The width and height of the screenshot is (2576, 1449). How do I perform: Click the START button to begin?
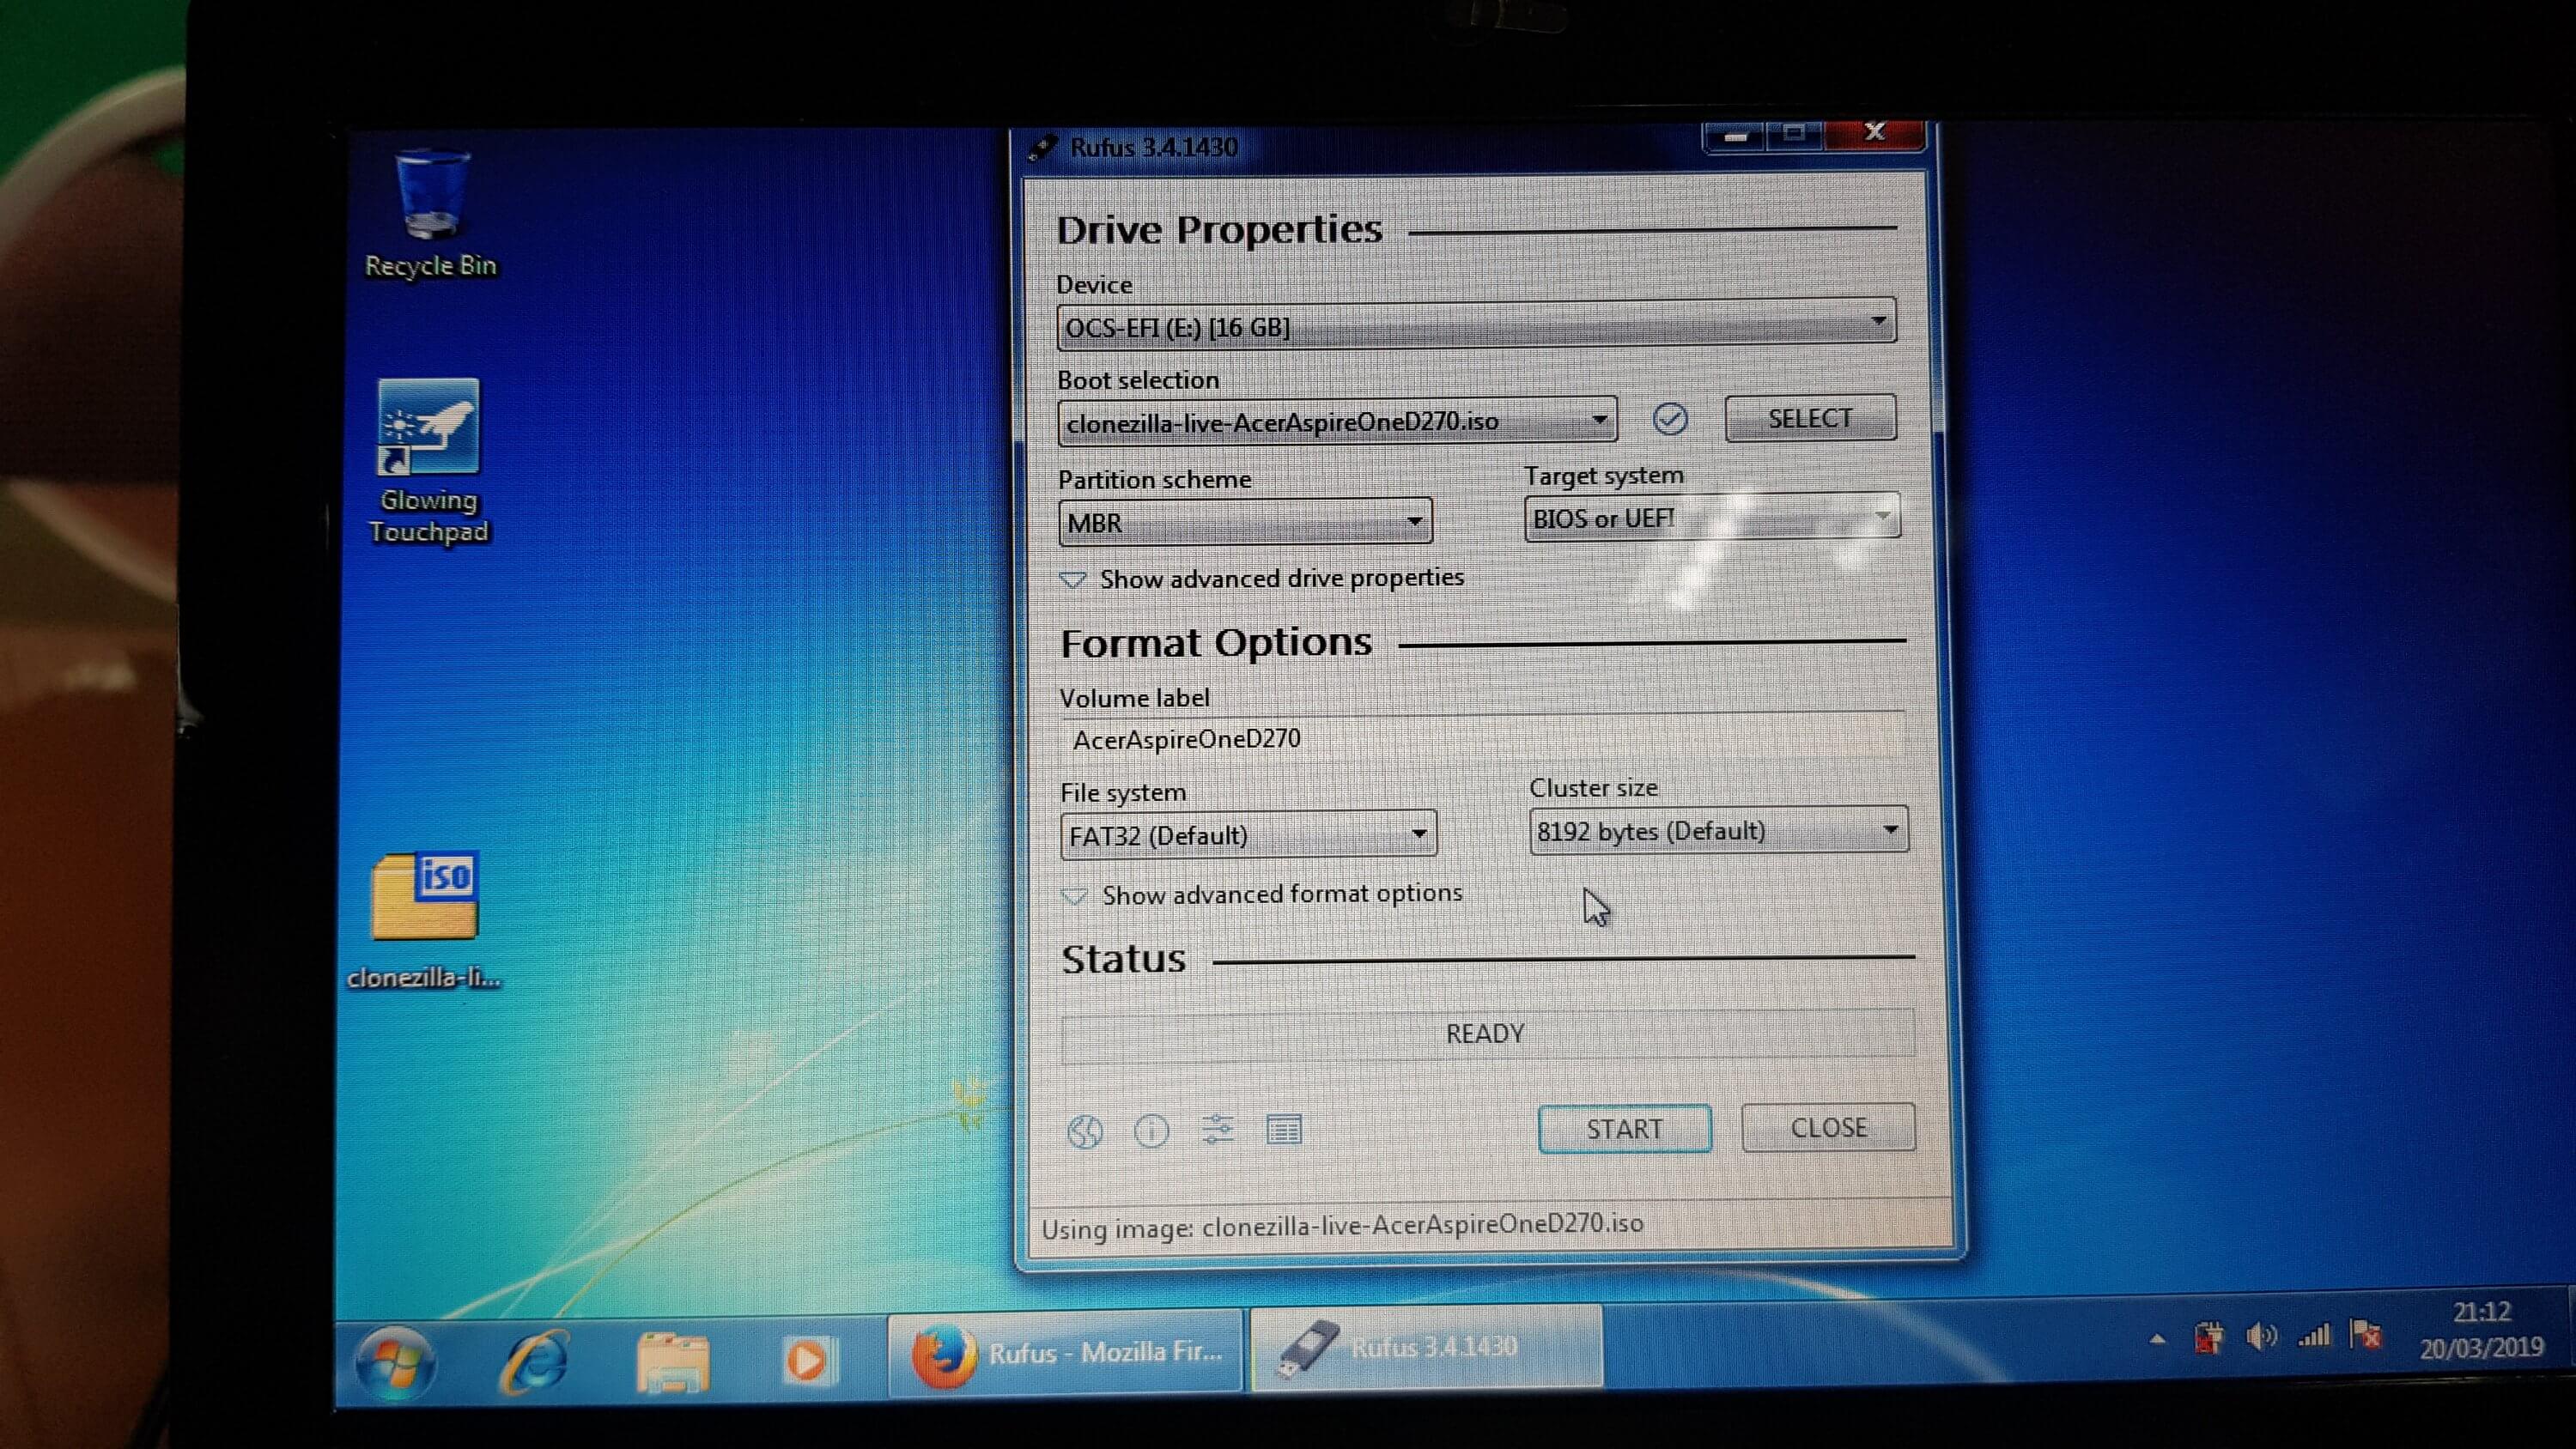(1624, 1129)
